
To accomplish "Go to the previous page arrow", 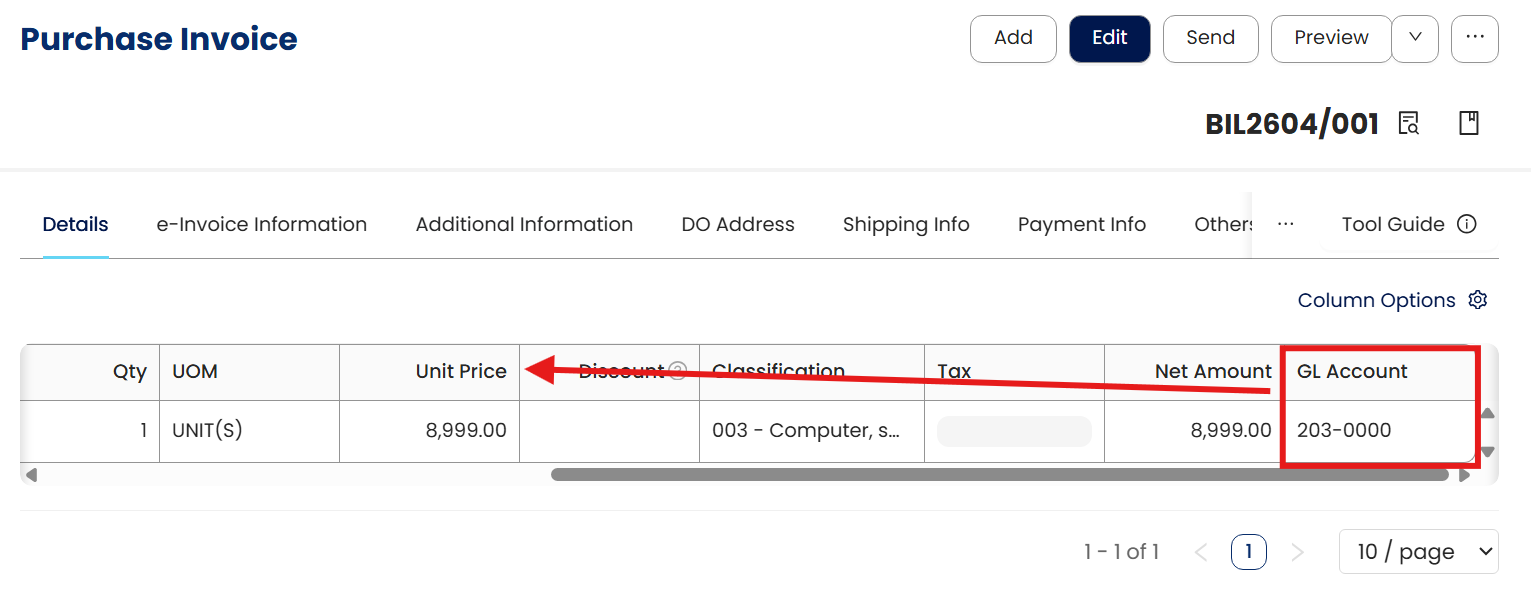I will (1201, 551).
